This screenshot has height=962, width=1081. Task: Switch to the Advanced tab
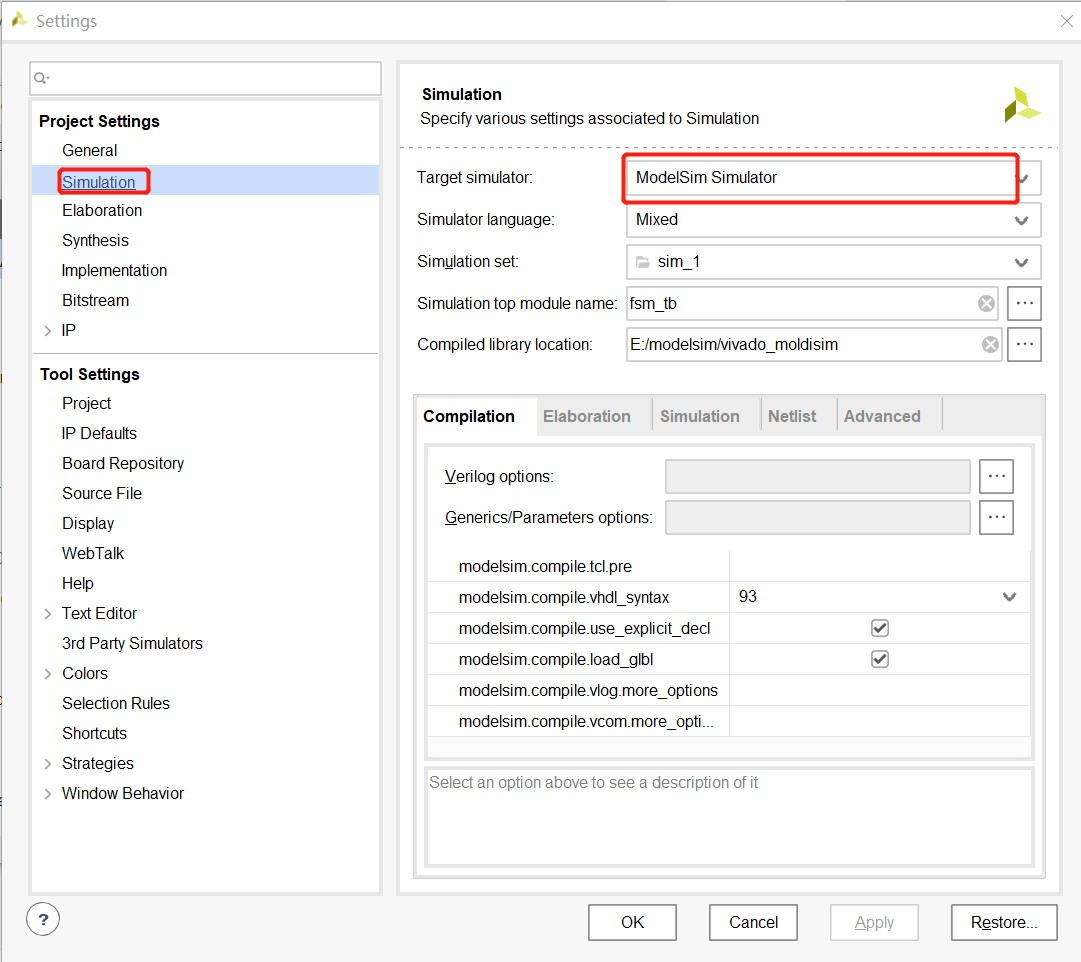(882, 416)
